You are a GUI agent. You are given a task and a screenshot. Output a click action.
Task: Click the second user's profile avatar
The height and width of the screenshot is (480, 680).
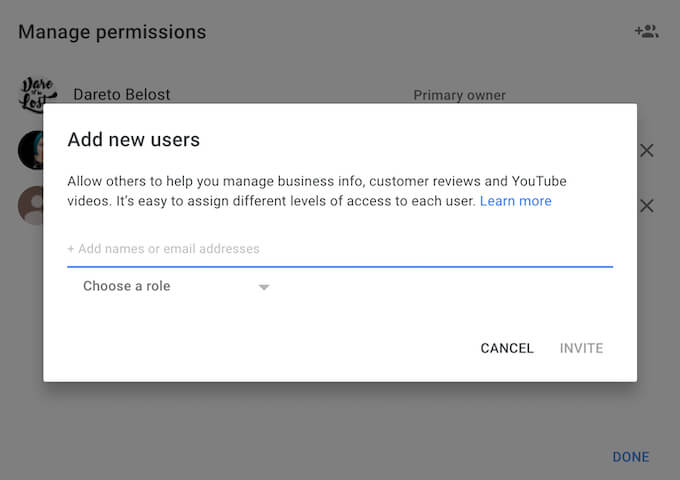click(x=30, y=150)
